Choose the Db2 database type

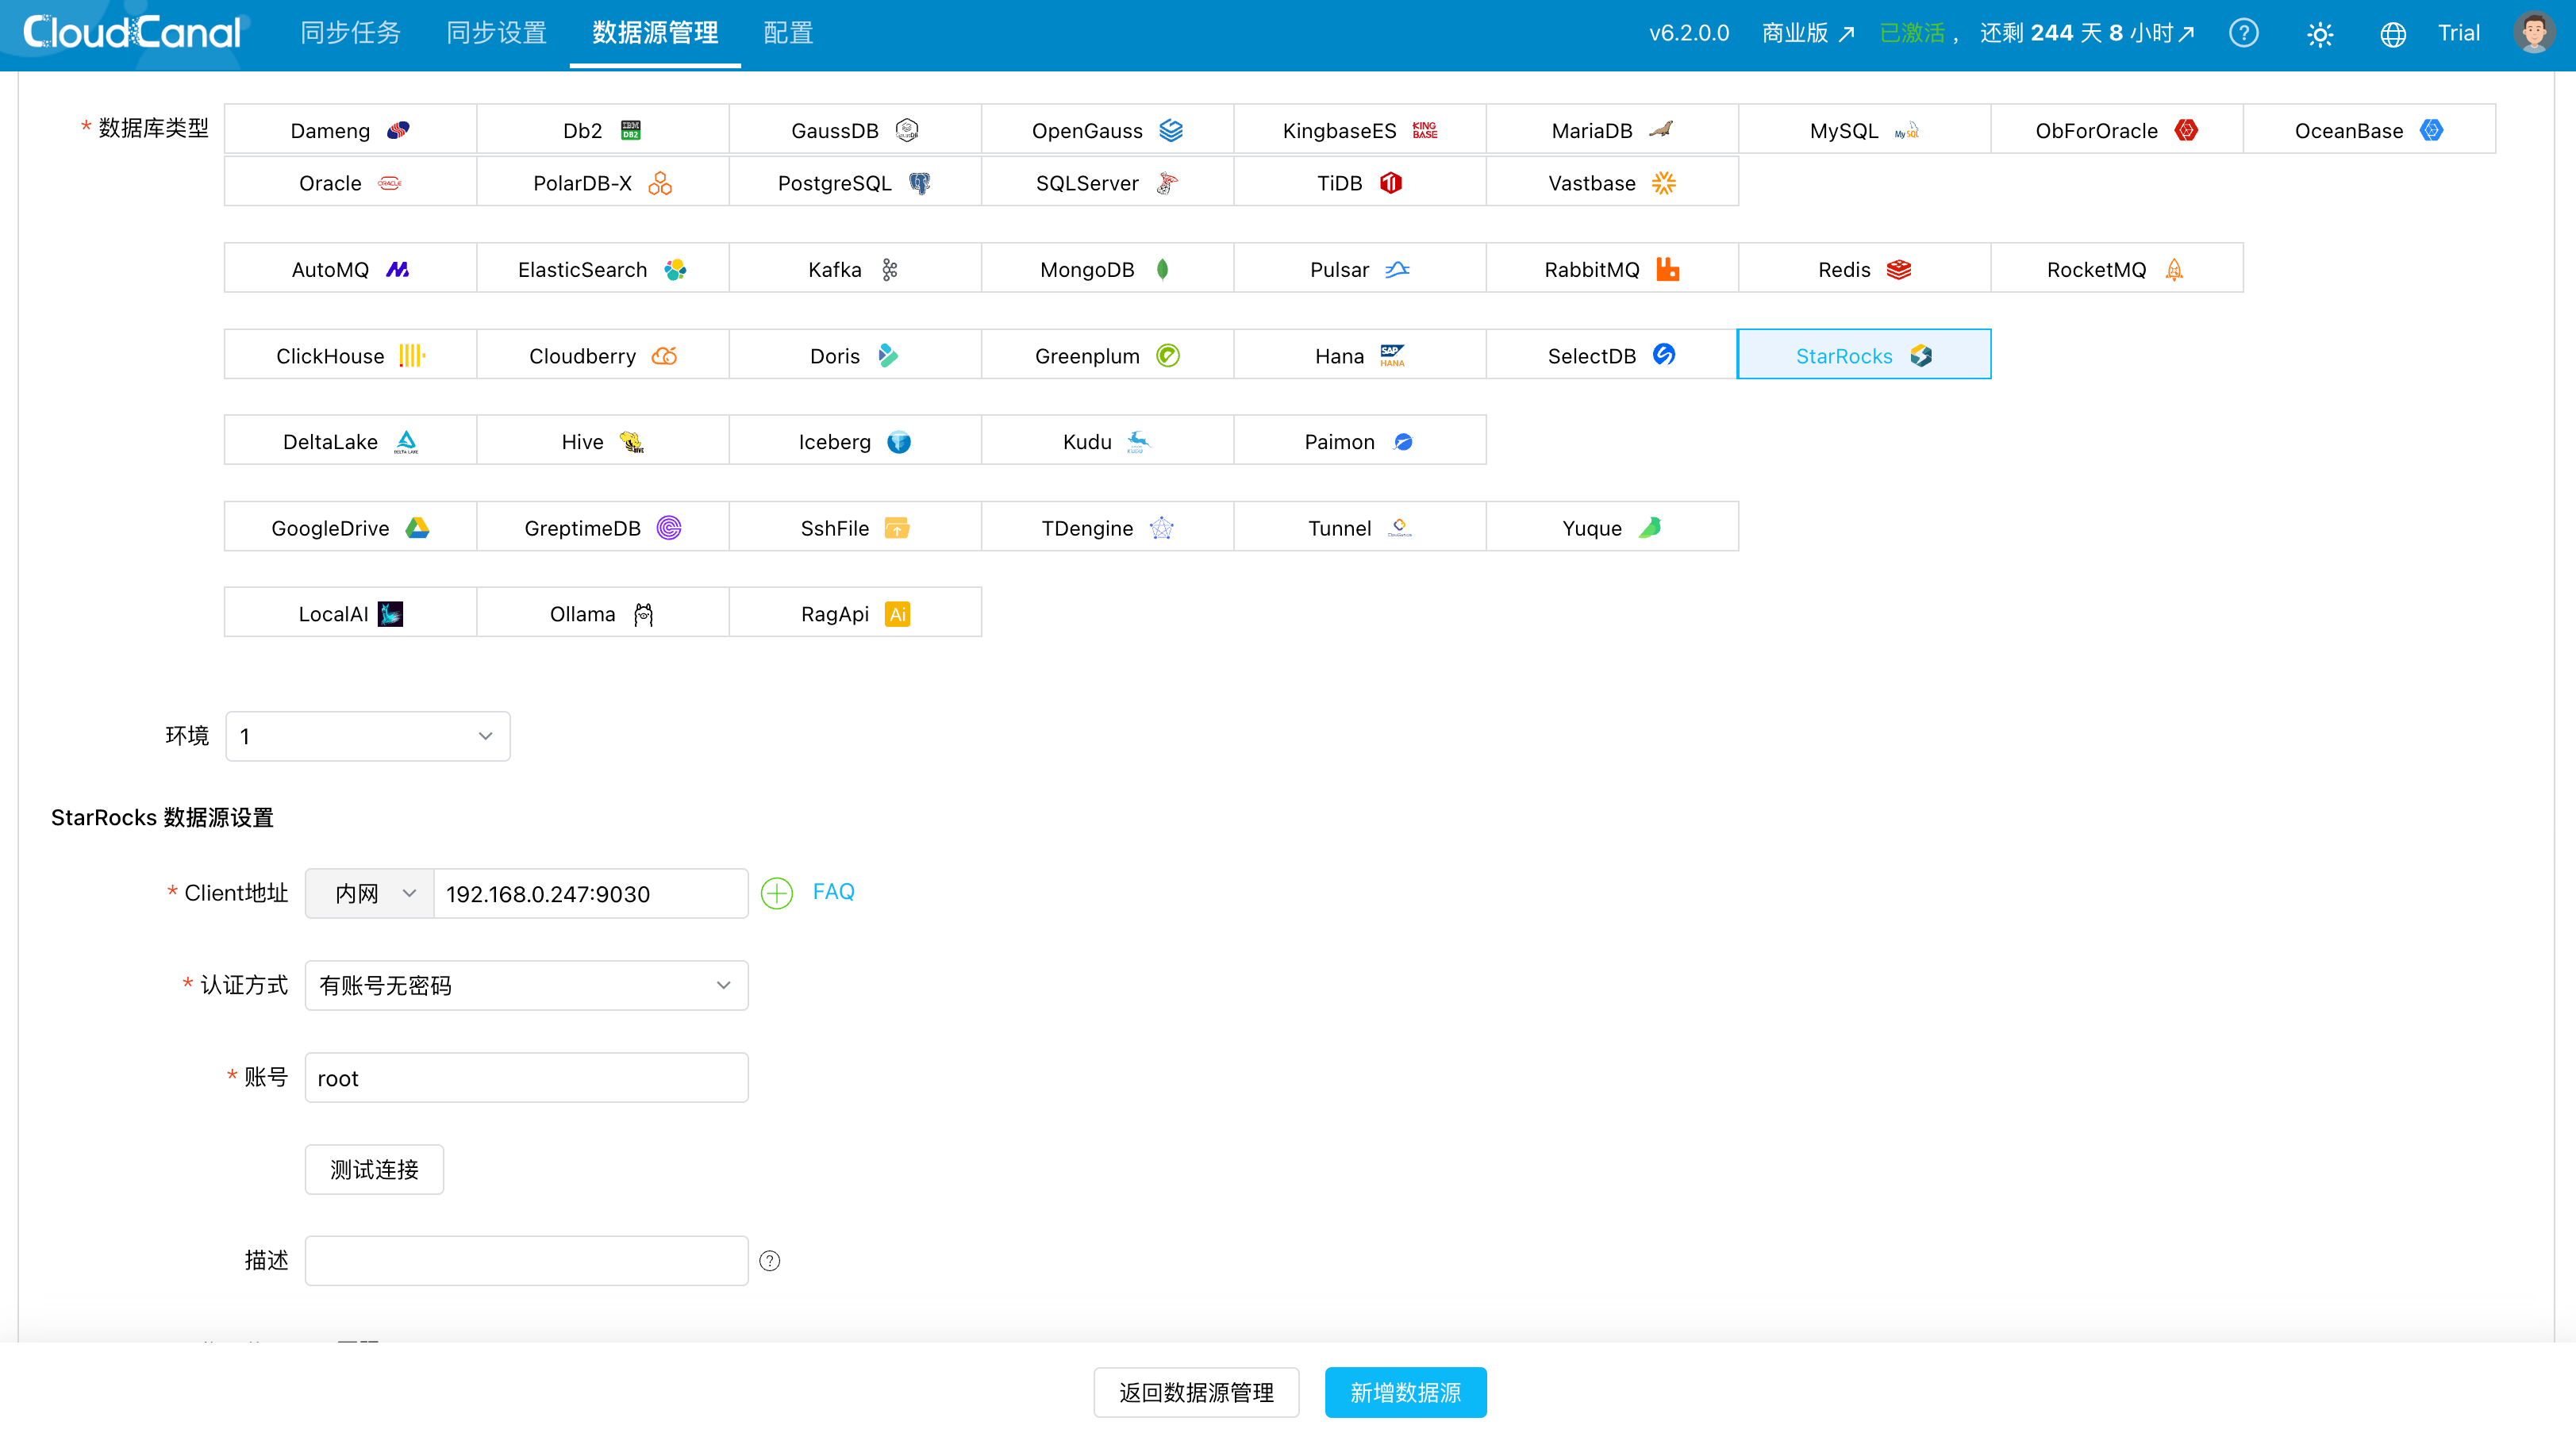(x=602, y=130)
